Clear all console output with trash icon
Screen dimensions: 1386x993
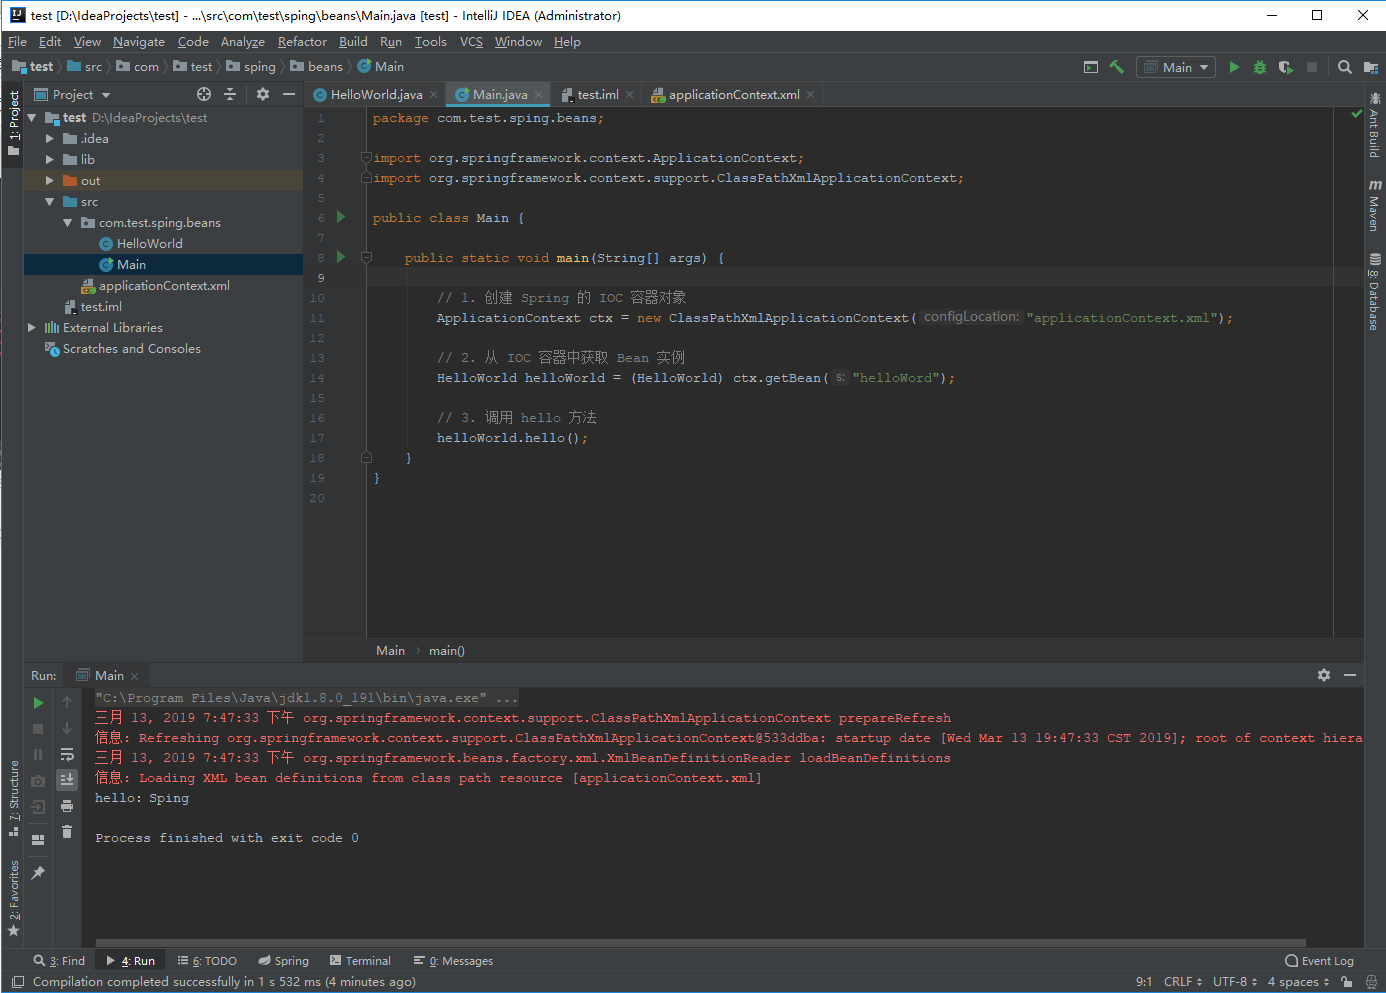[x=67, y=832]
